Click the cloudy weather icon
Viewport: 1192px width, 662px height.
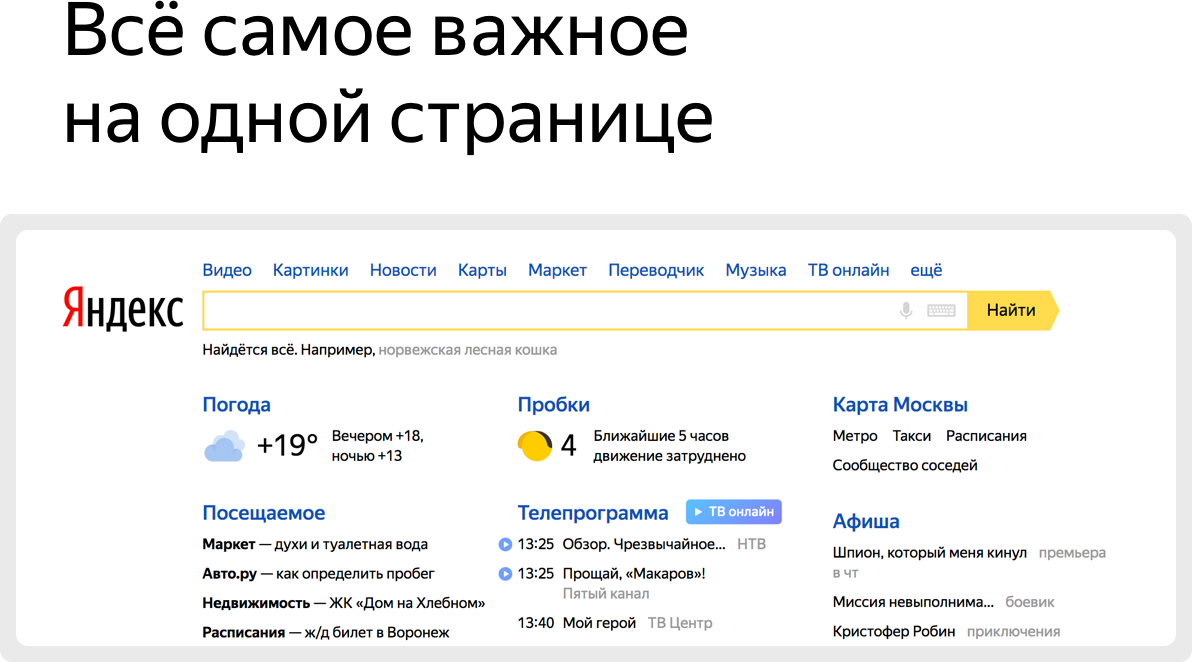coord(224,446)
